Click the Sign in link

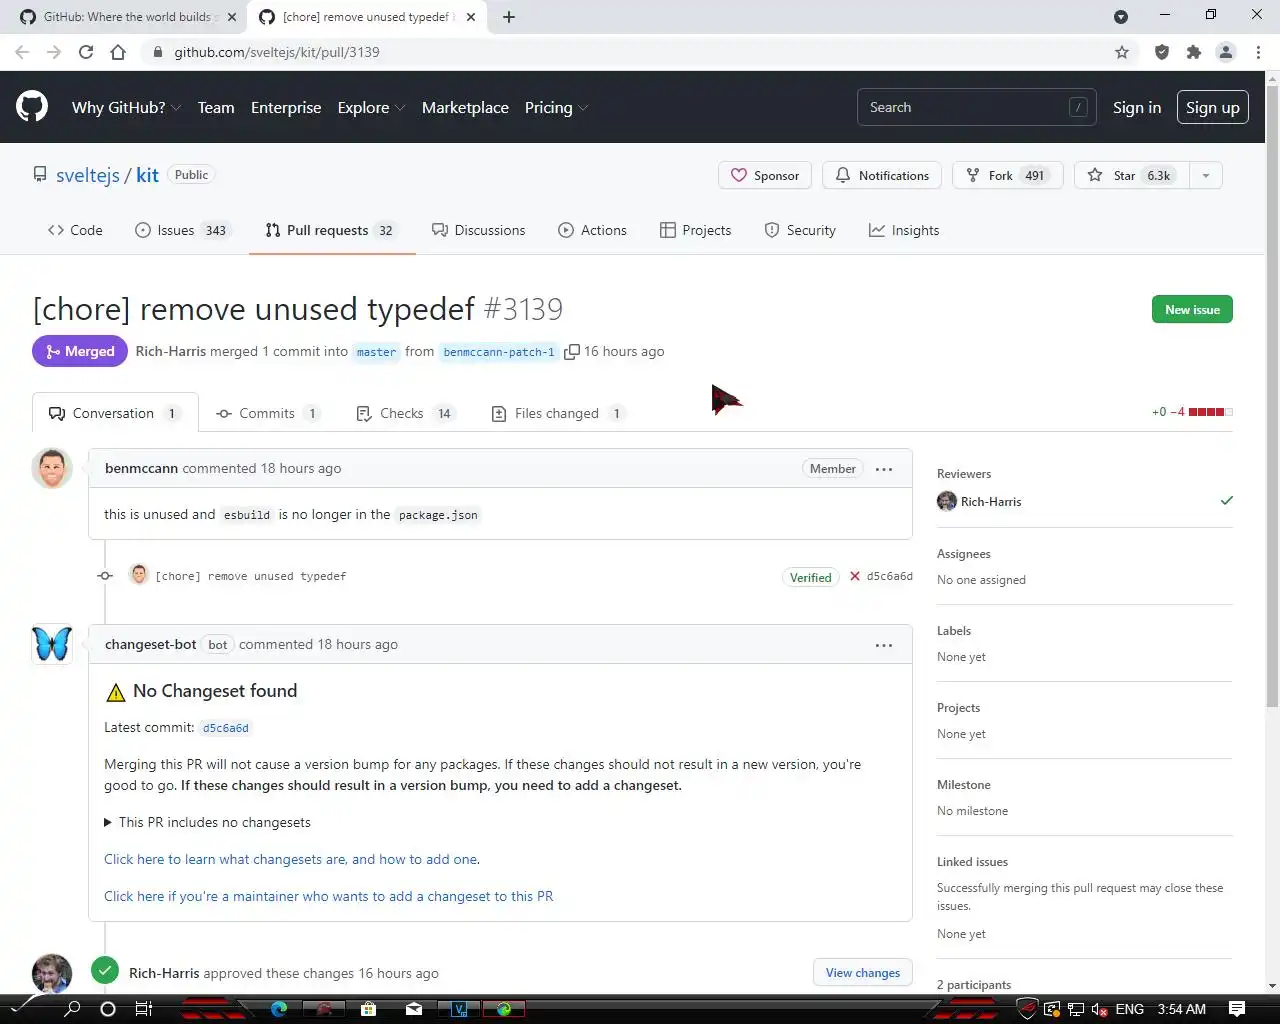pyautogui.click(x=1137, y=107)
